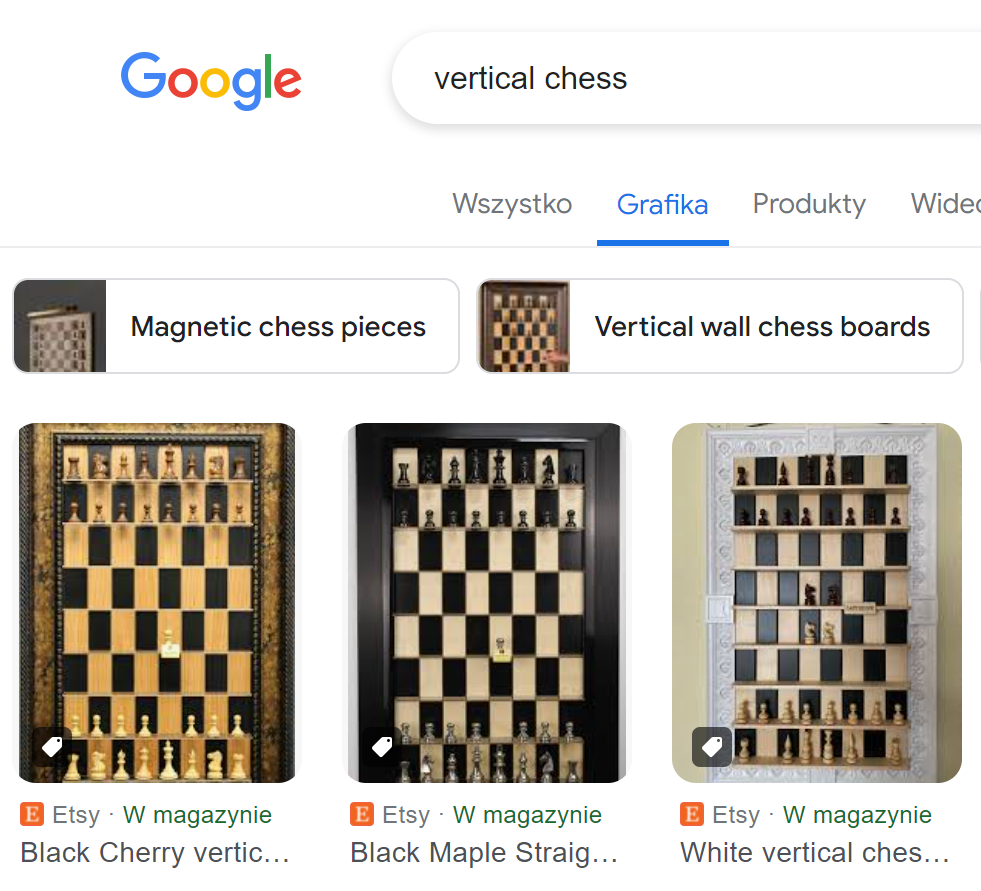981x891 pixels.
Task: Click the Vertical wall chess boards chip thumbnail
Action: tap(525, 326)
